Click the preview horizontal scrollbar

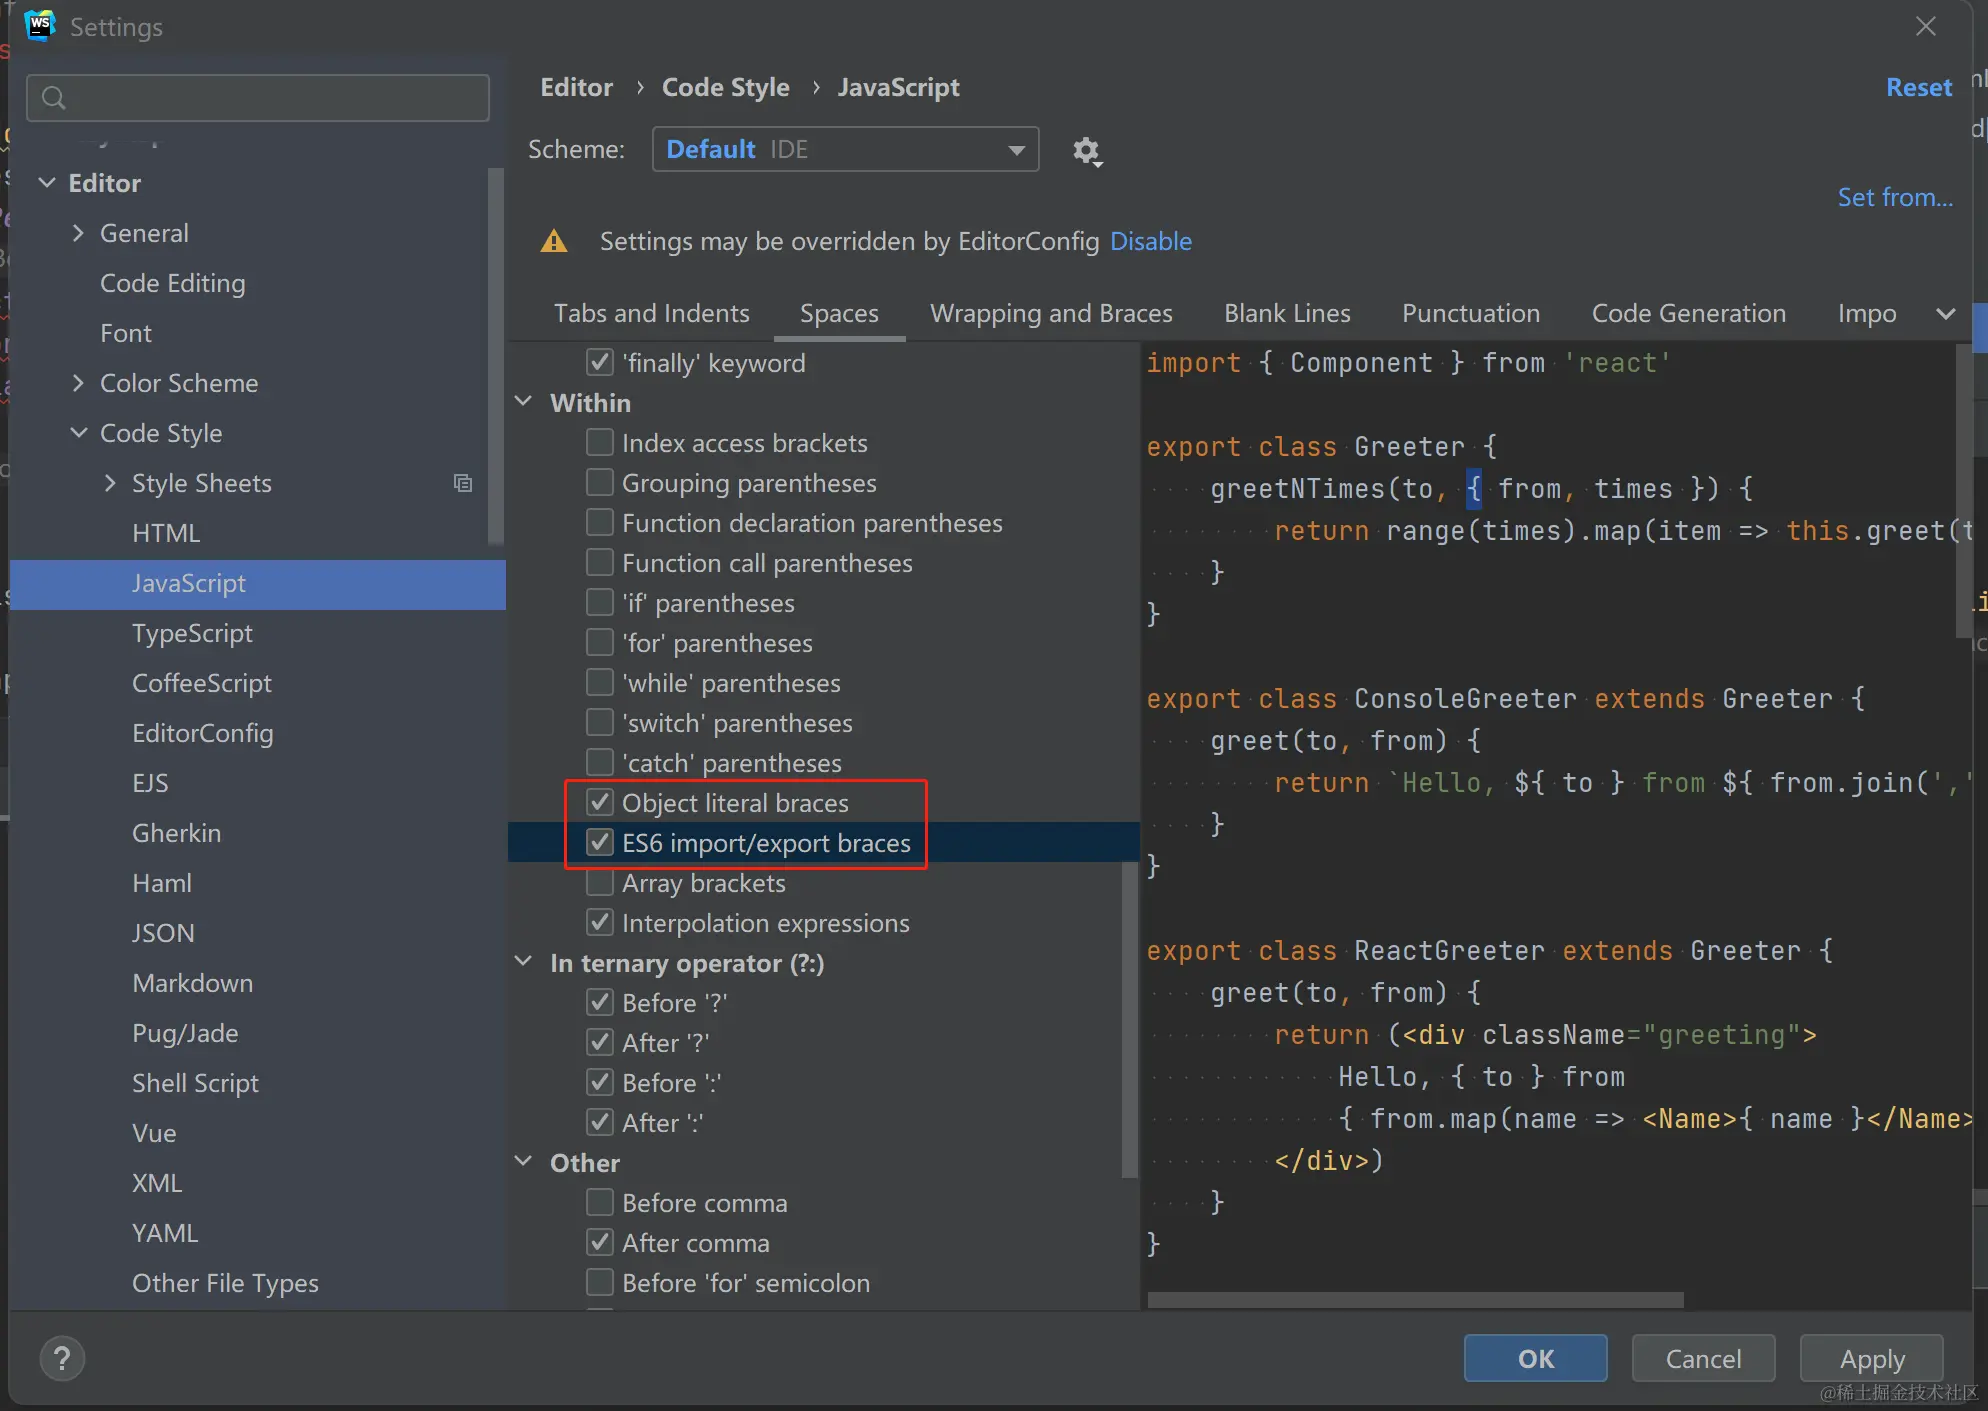pyautogui.click(x=1415, y=1300)
